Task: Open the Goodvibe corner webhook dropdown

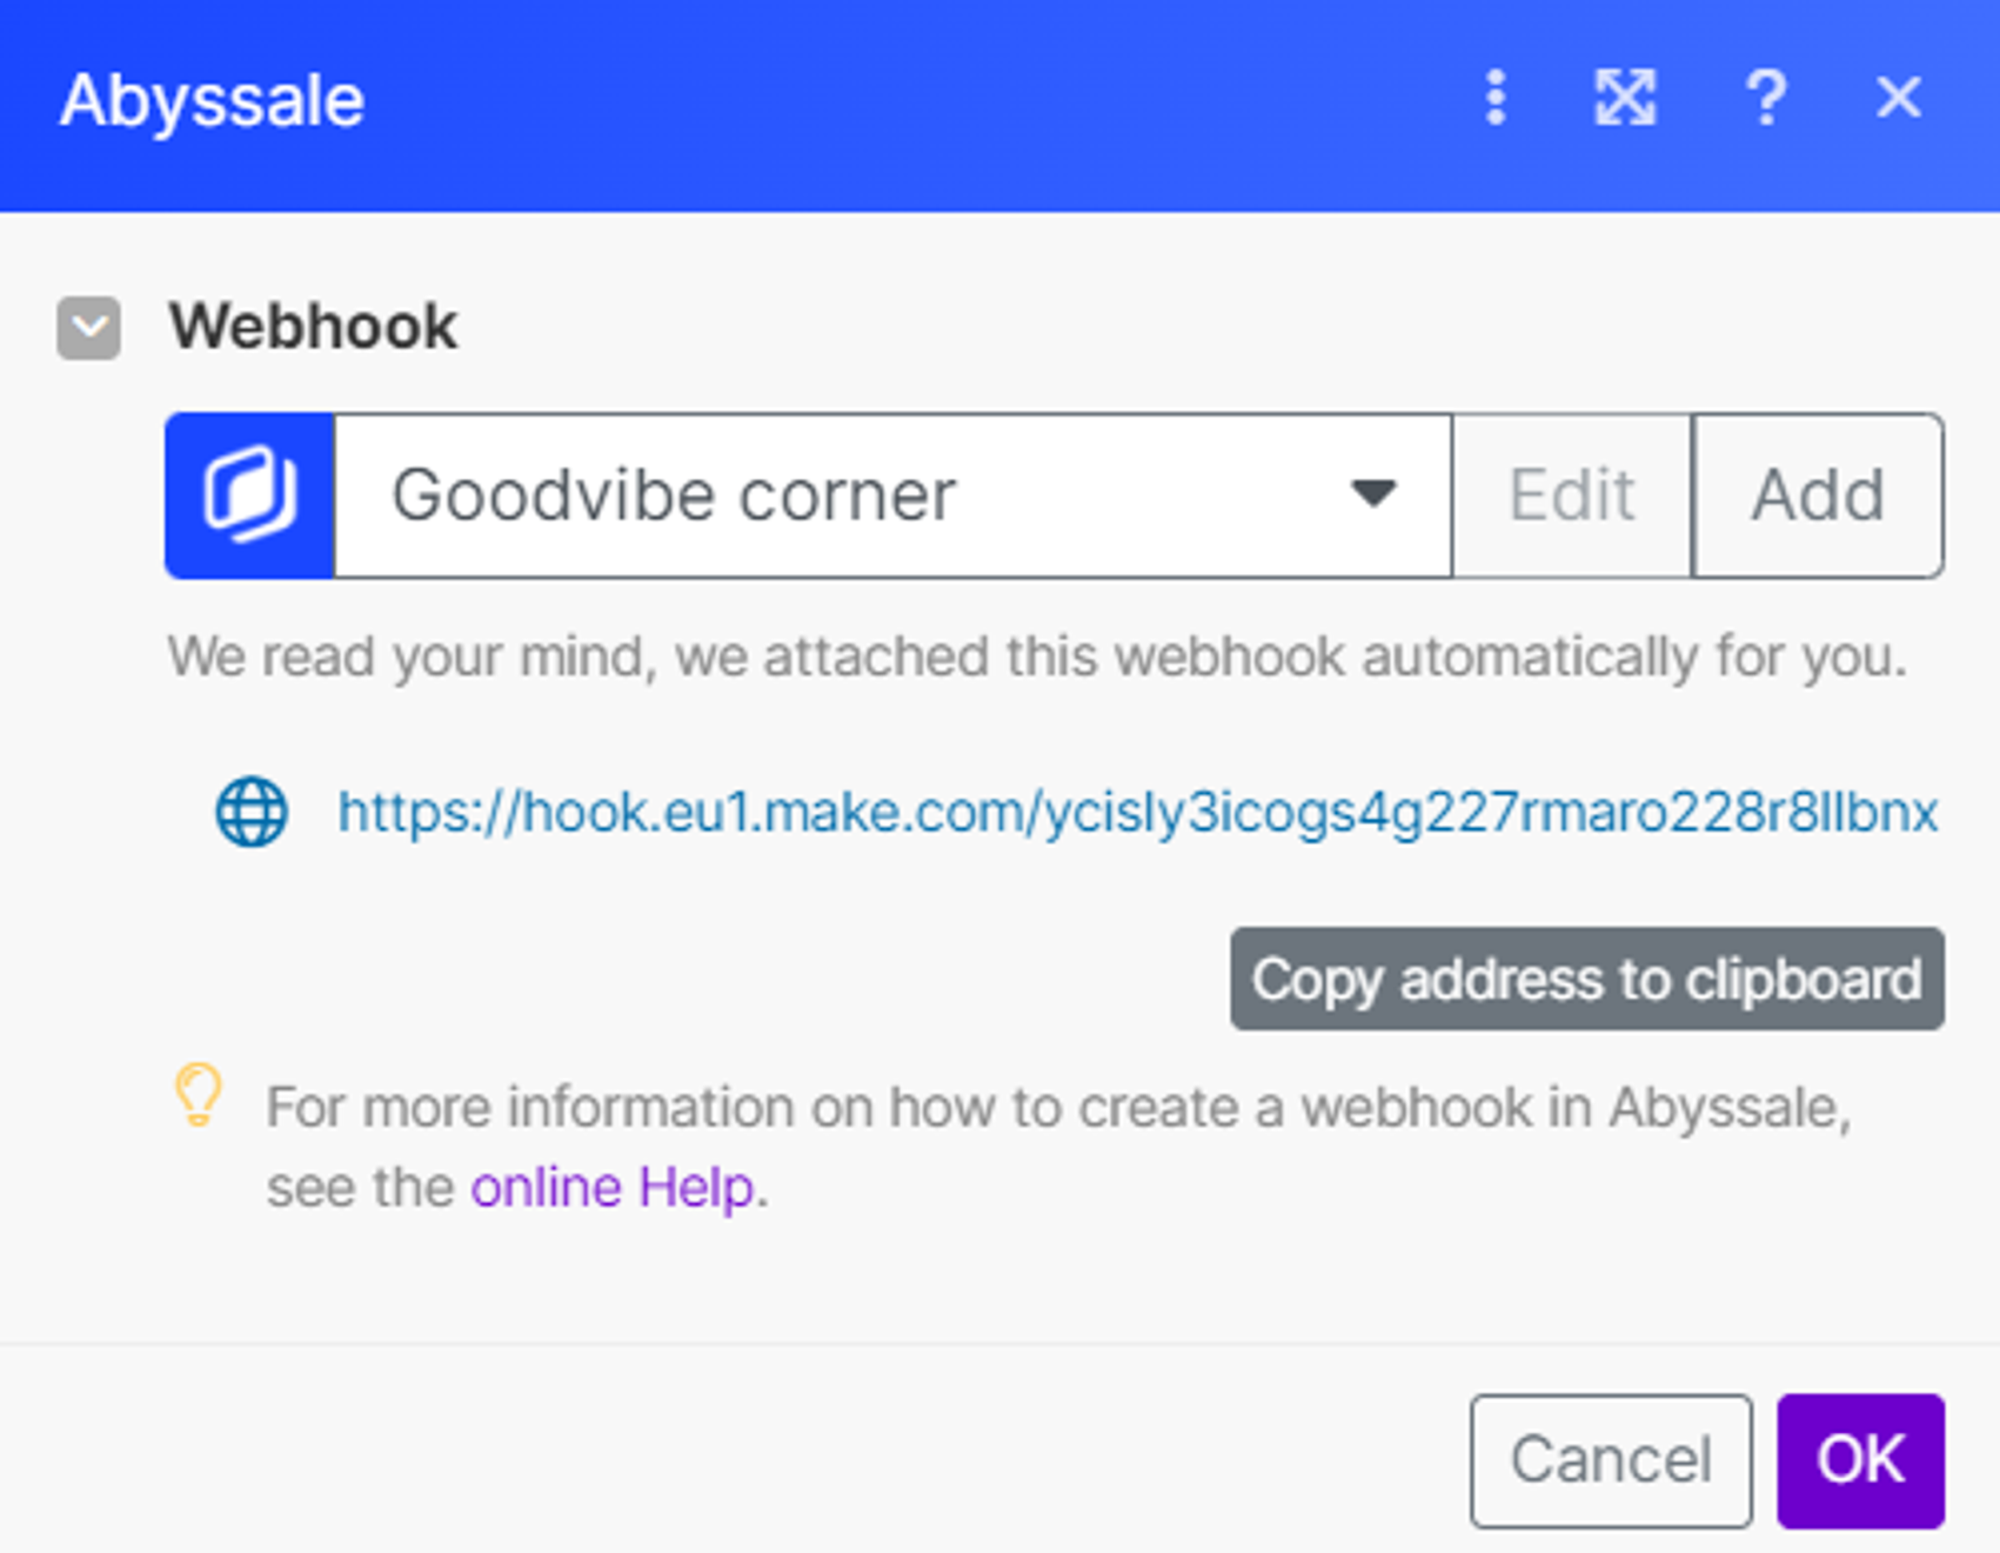Action: [x=892, y=495]
